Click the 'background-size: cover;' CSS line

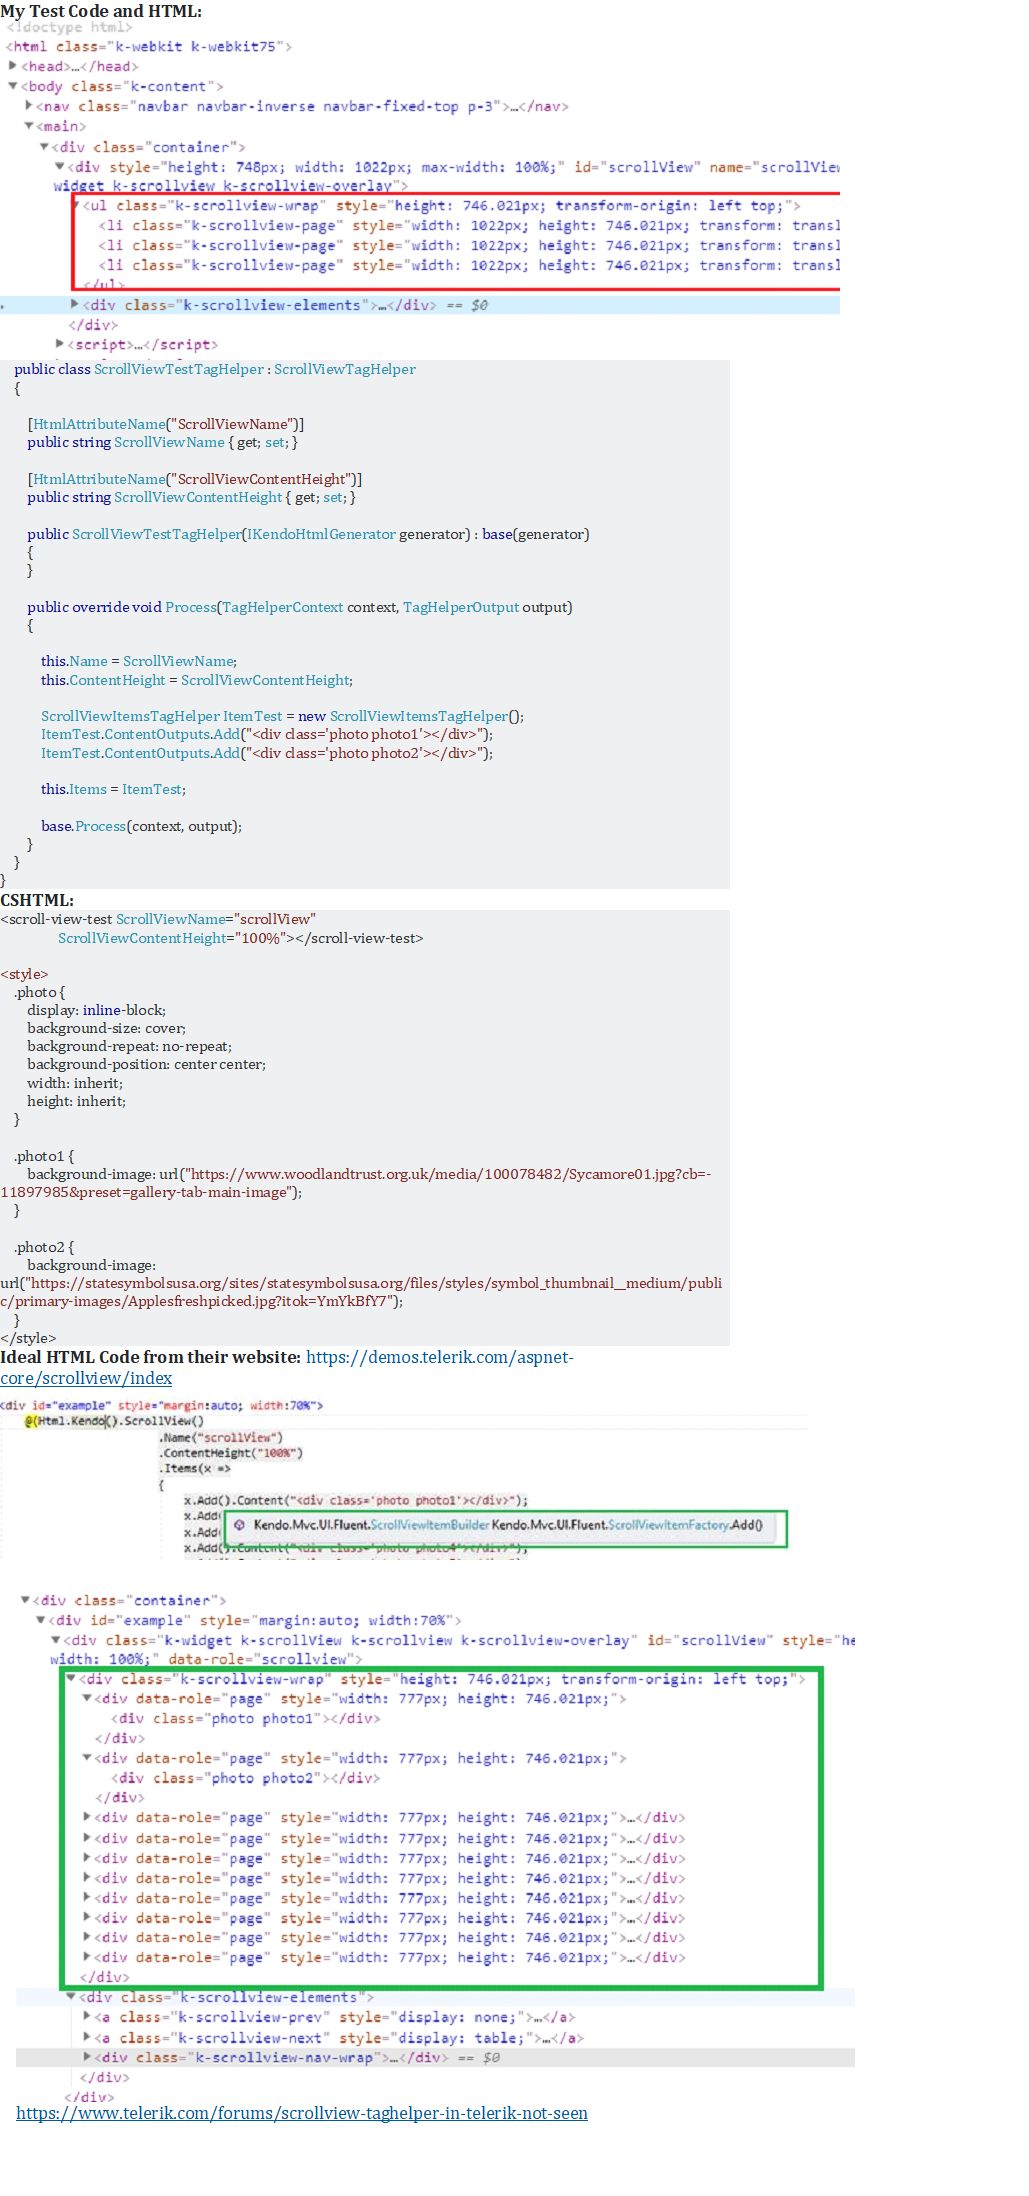107,1028
